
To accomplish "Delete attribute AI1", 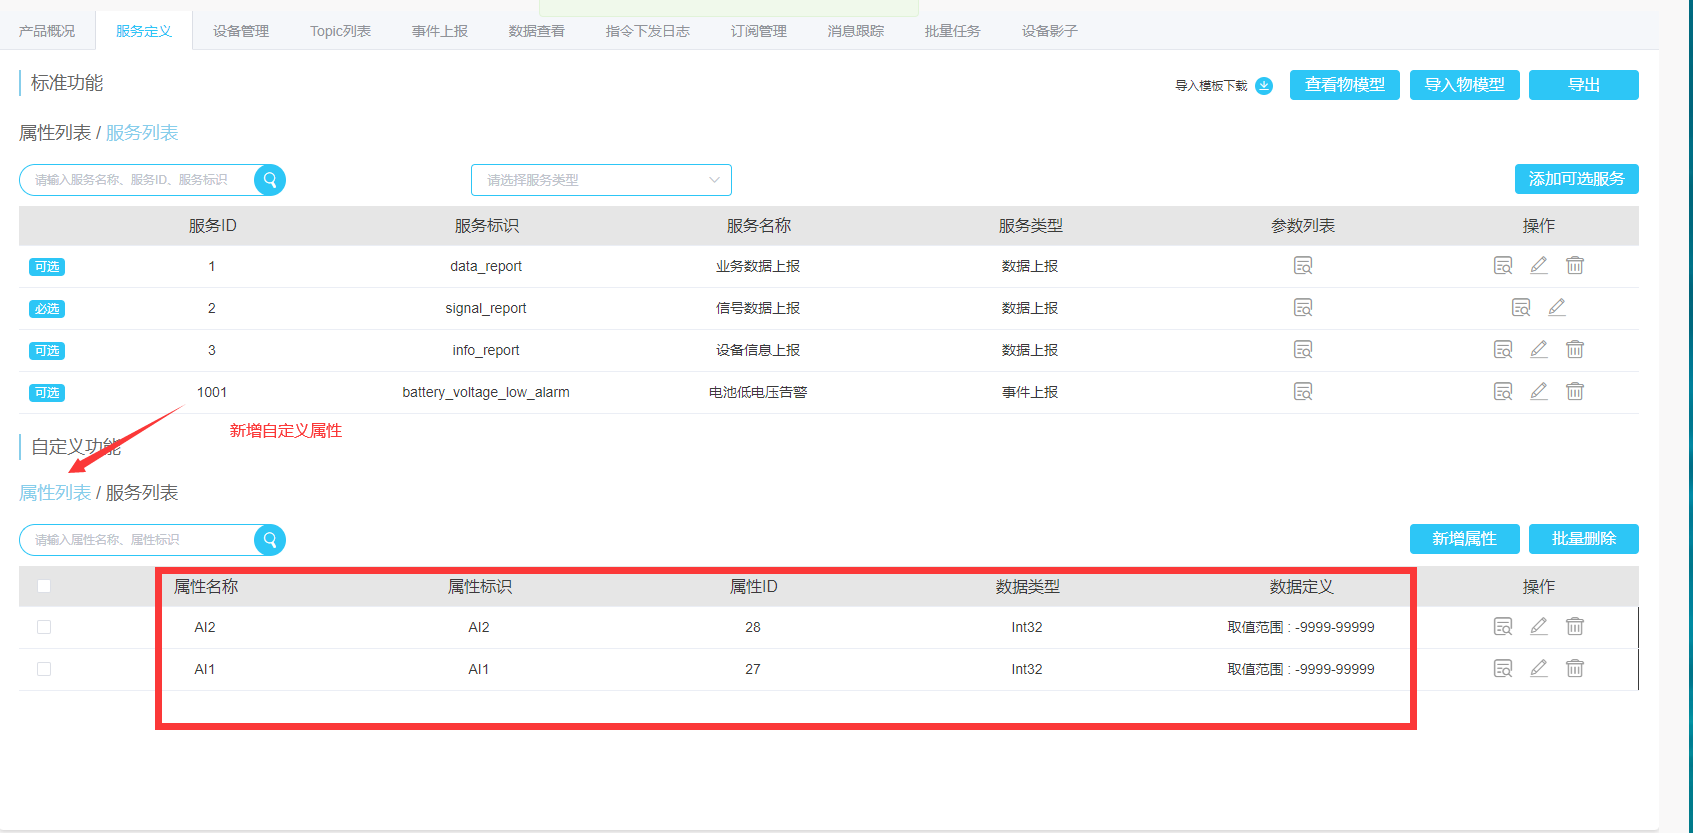I will [x=1575, y=668].
